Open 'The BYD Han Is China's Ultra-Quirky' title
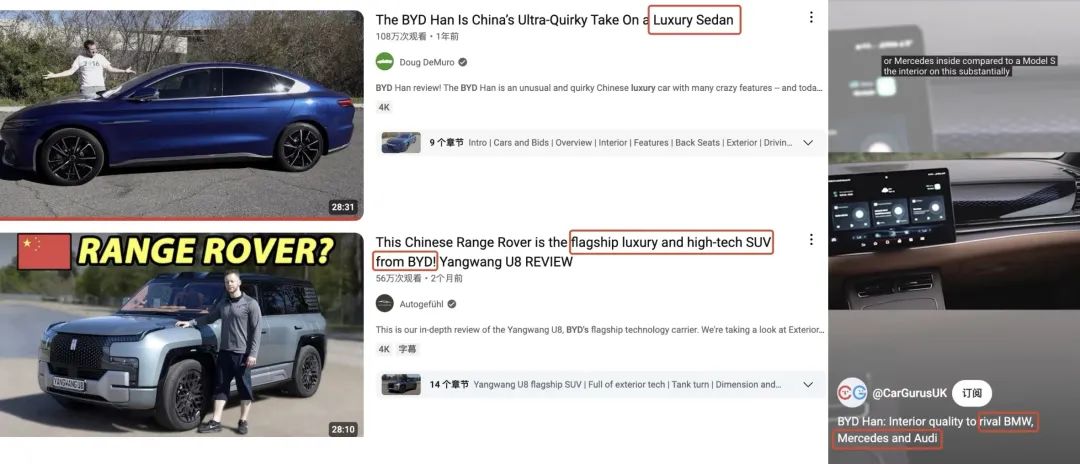Viewport: 1080px width, 464px height. coord(557,20)
